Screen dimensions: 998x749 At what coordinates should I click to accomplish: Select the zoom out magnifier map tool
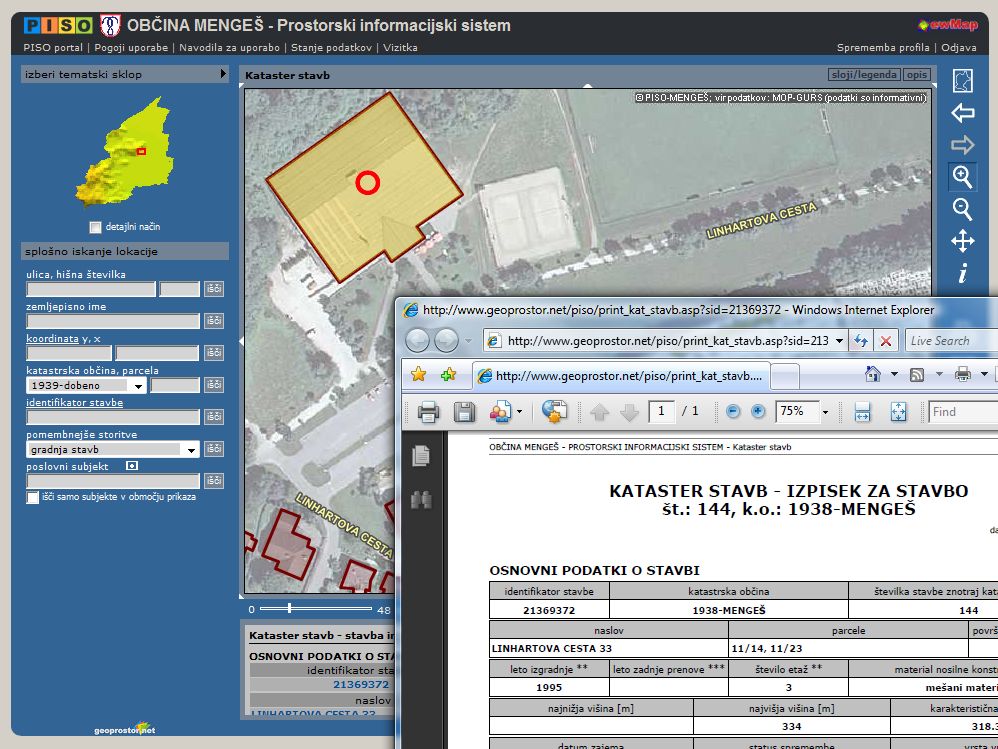coord(962,209)
